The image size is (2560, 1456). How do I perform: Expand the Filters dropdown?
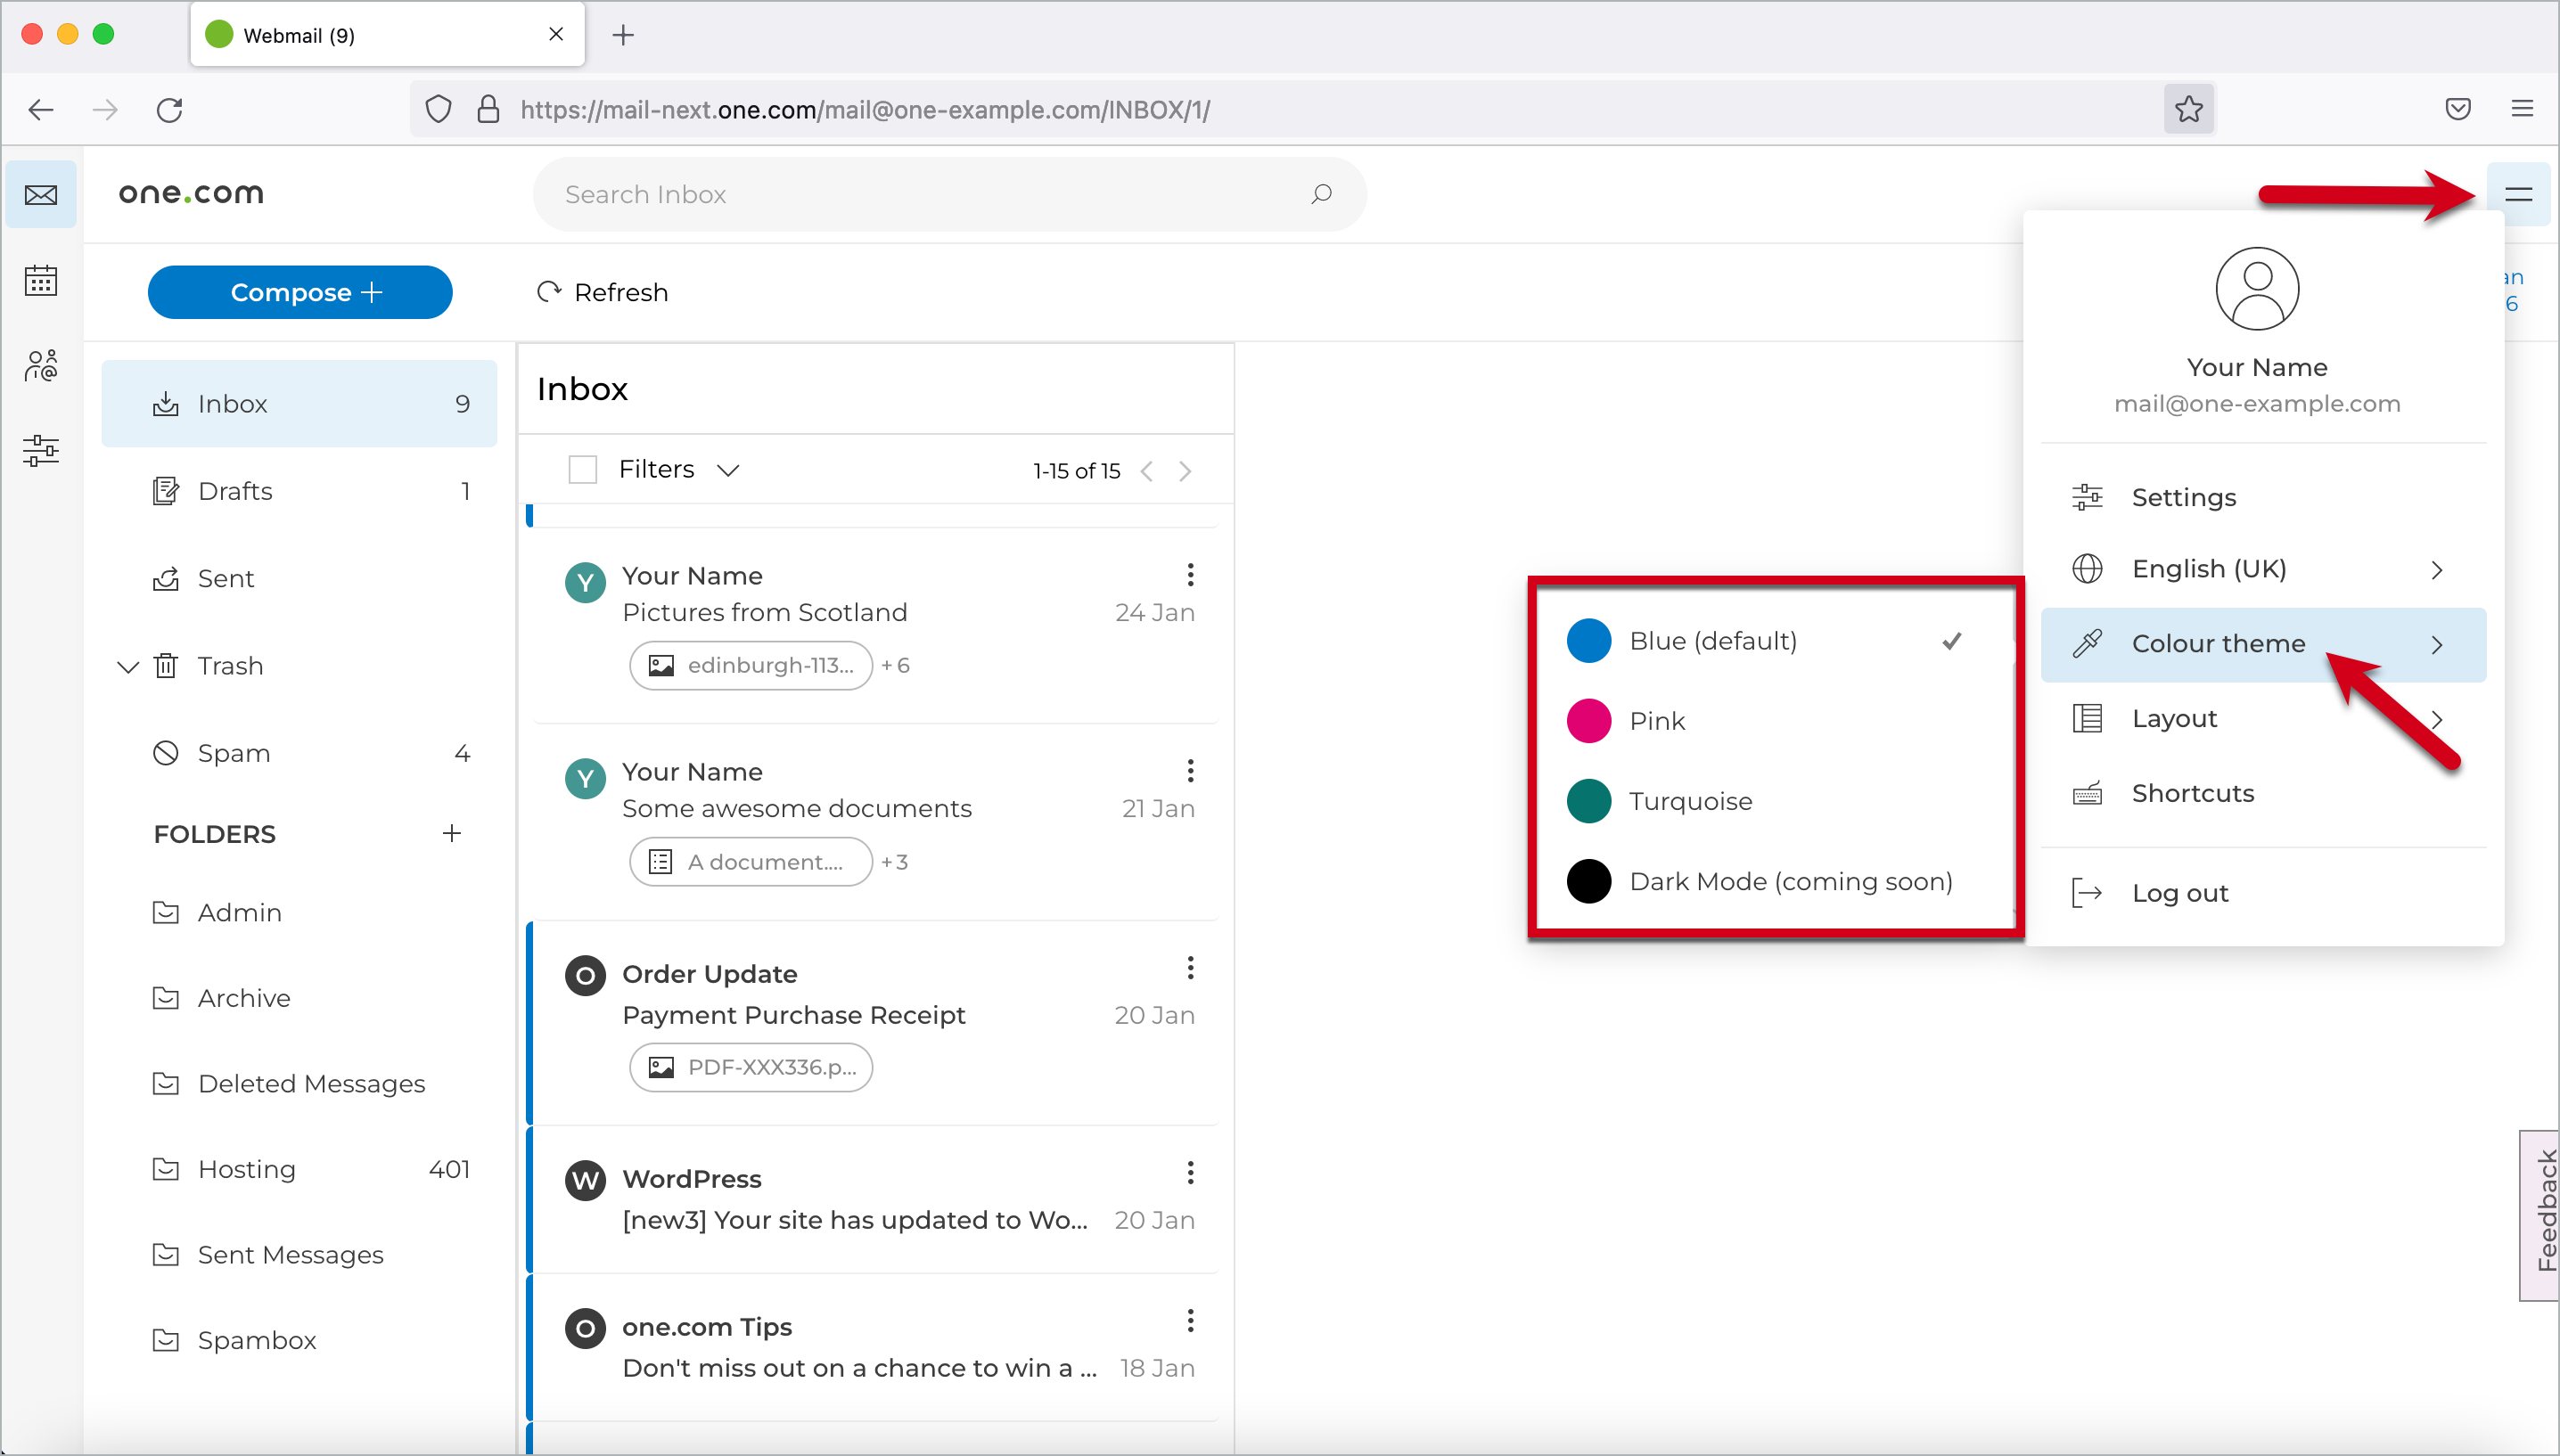[x=728, y=470]
